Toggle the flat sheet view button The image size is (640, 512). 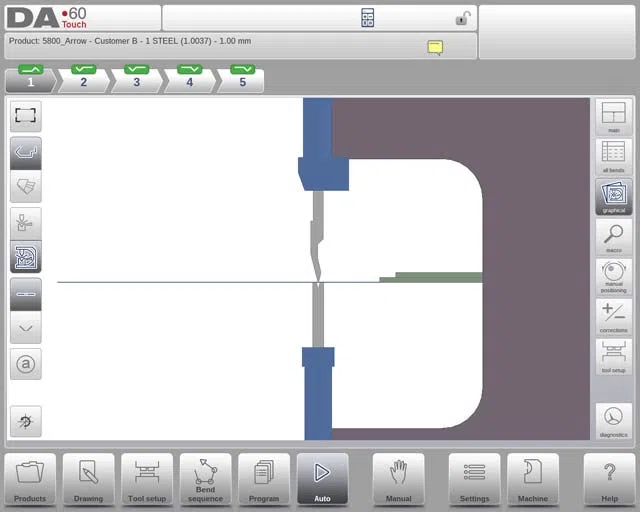(x=26, y=294)
